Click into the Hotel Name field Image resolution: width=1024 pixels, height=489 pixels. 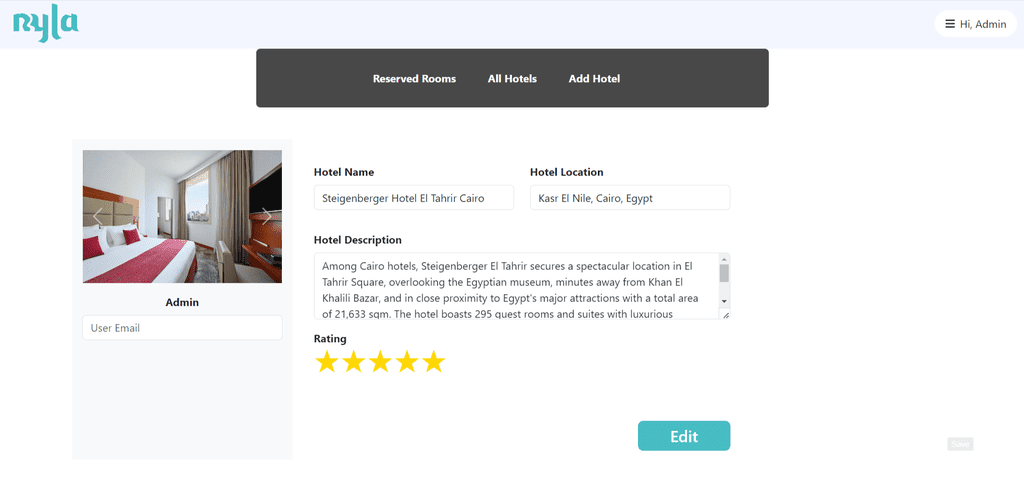click(x=414, y=198)
